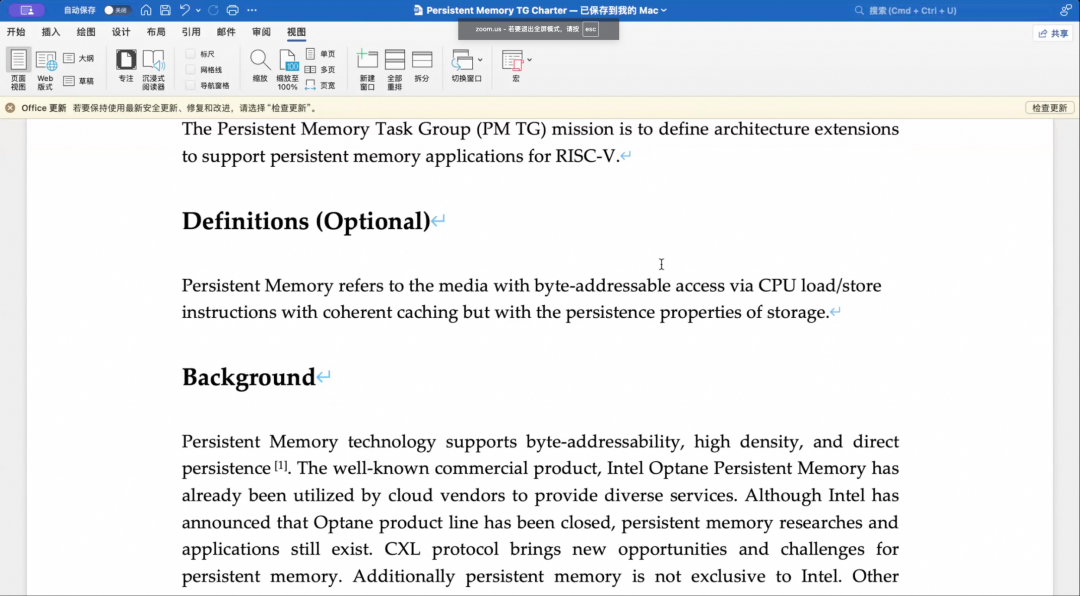Expand the Switch Windows (切换窗口) dropdown
Viewport: 1080px width, 596px height.
point(480,60)
